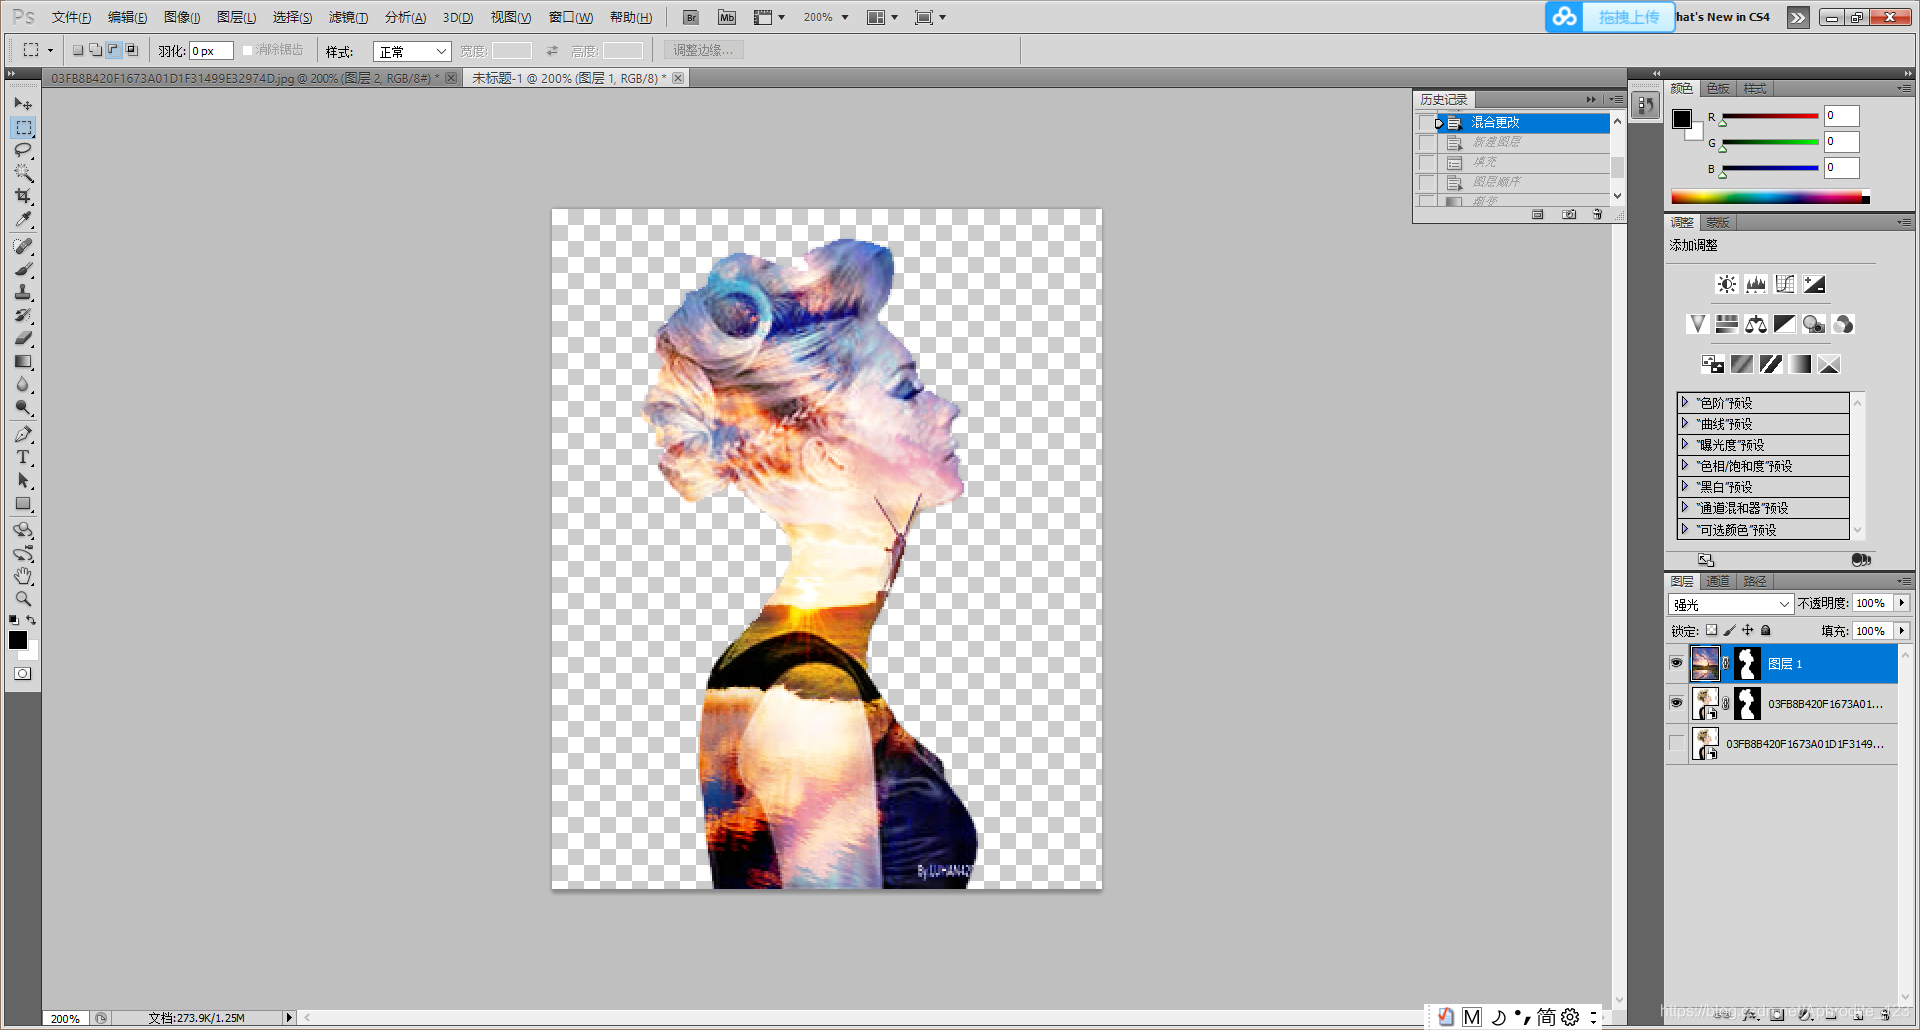Screen dimensions: 1920x1030
Task: Select the Brush tool
Action: [x=23, y=269]
